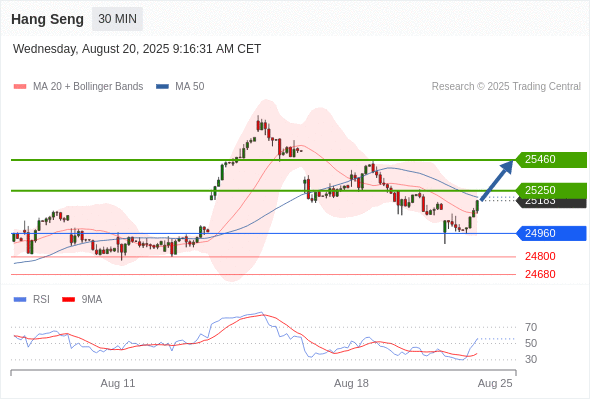Click the RSI 70 level label
590x400 pixels.
point(531,327)
